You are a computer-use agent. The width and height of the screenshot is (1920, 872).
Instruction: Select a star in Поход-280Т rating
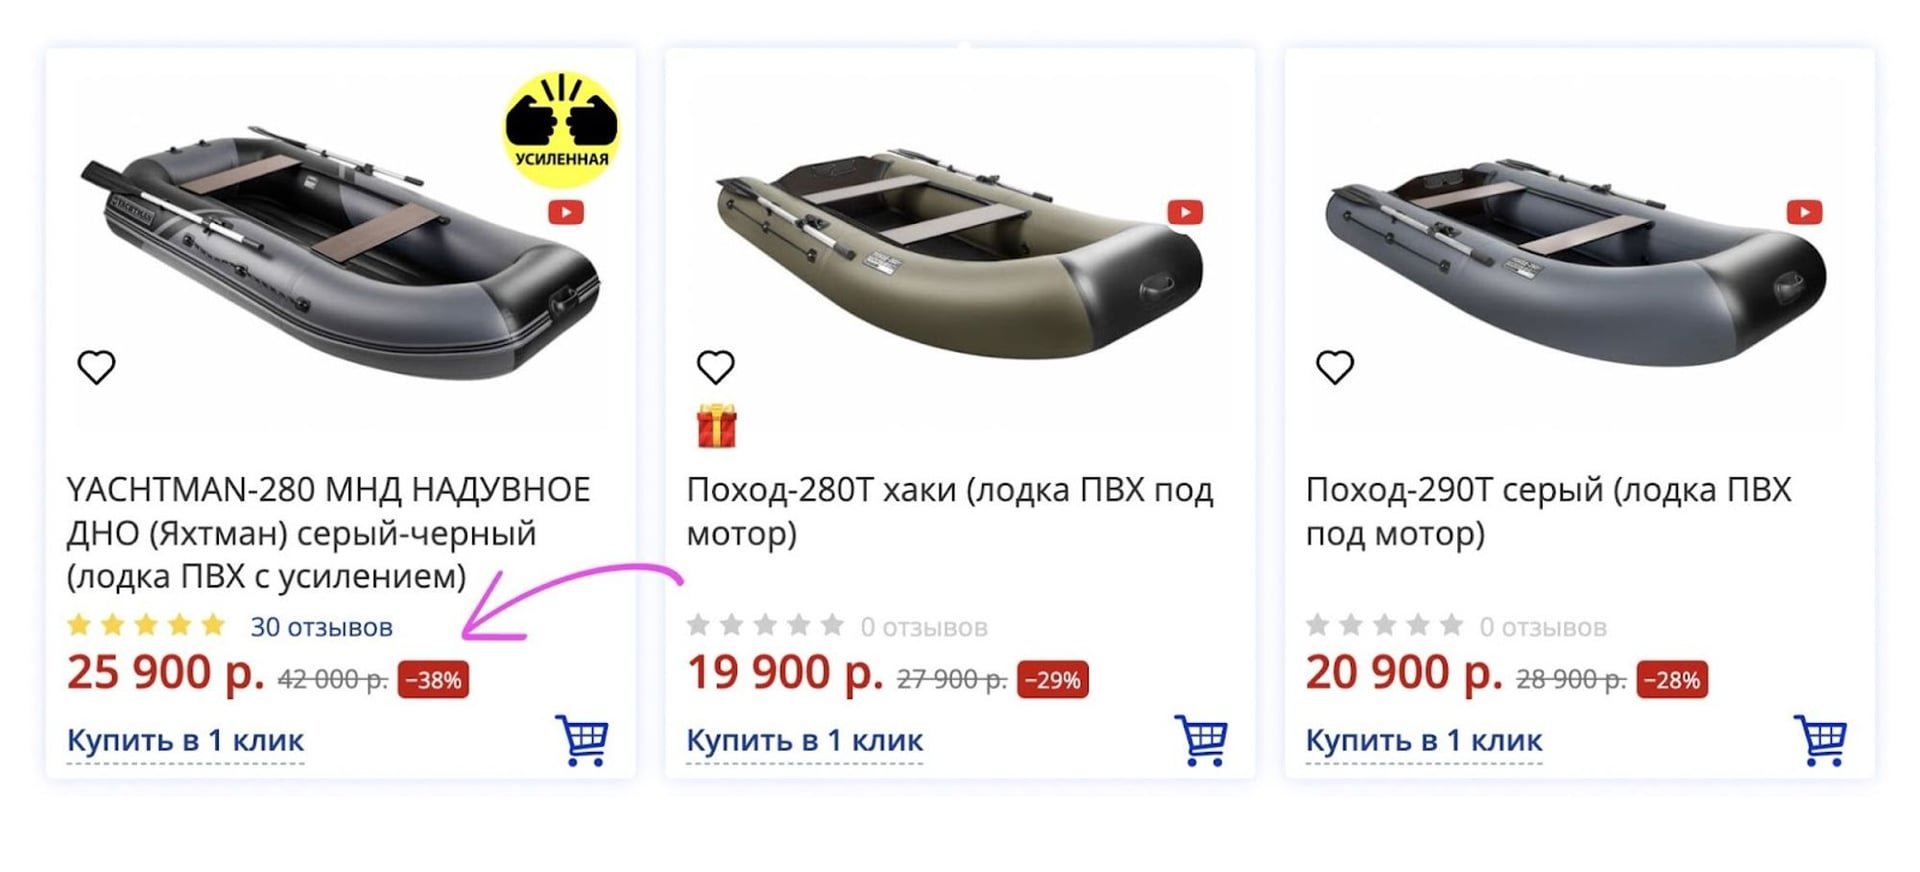point(765,625)
